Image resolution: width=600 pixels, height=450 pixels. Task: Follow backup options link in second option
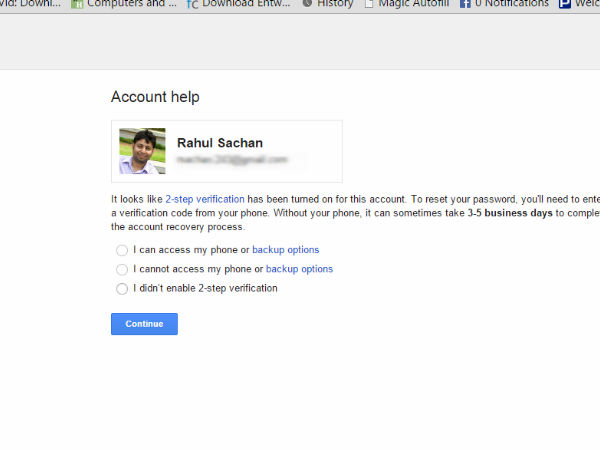pos(299,269)
